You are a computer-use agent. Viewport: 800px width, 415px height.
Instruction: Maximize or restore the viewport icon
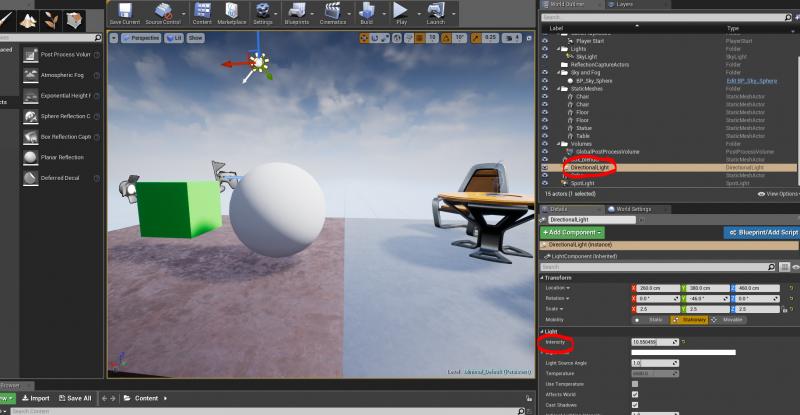[x=529, y=38]
